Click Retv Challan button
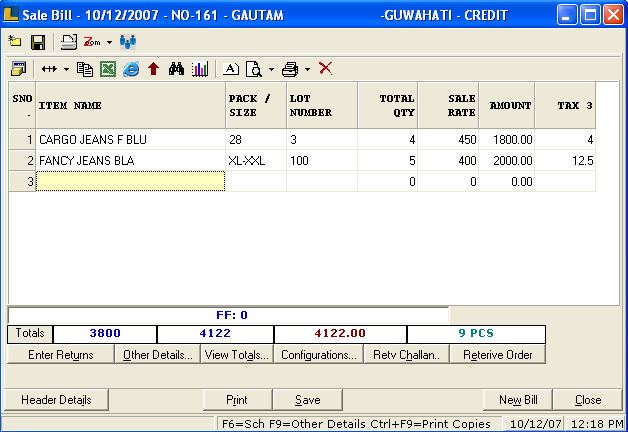628x432 pixels. click(407, 355)
